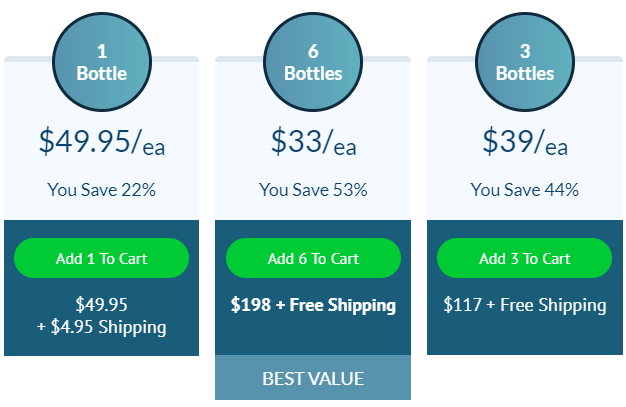Click the You Save 44% label
626x407 pixels.
click(525, 190)
